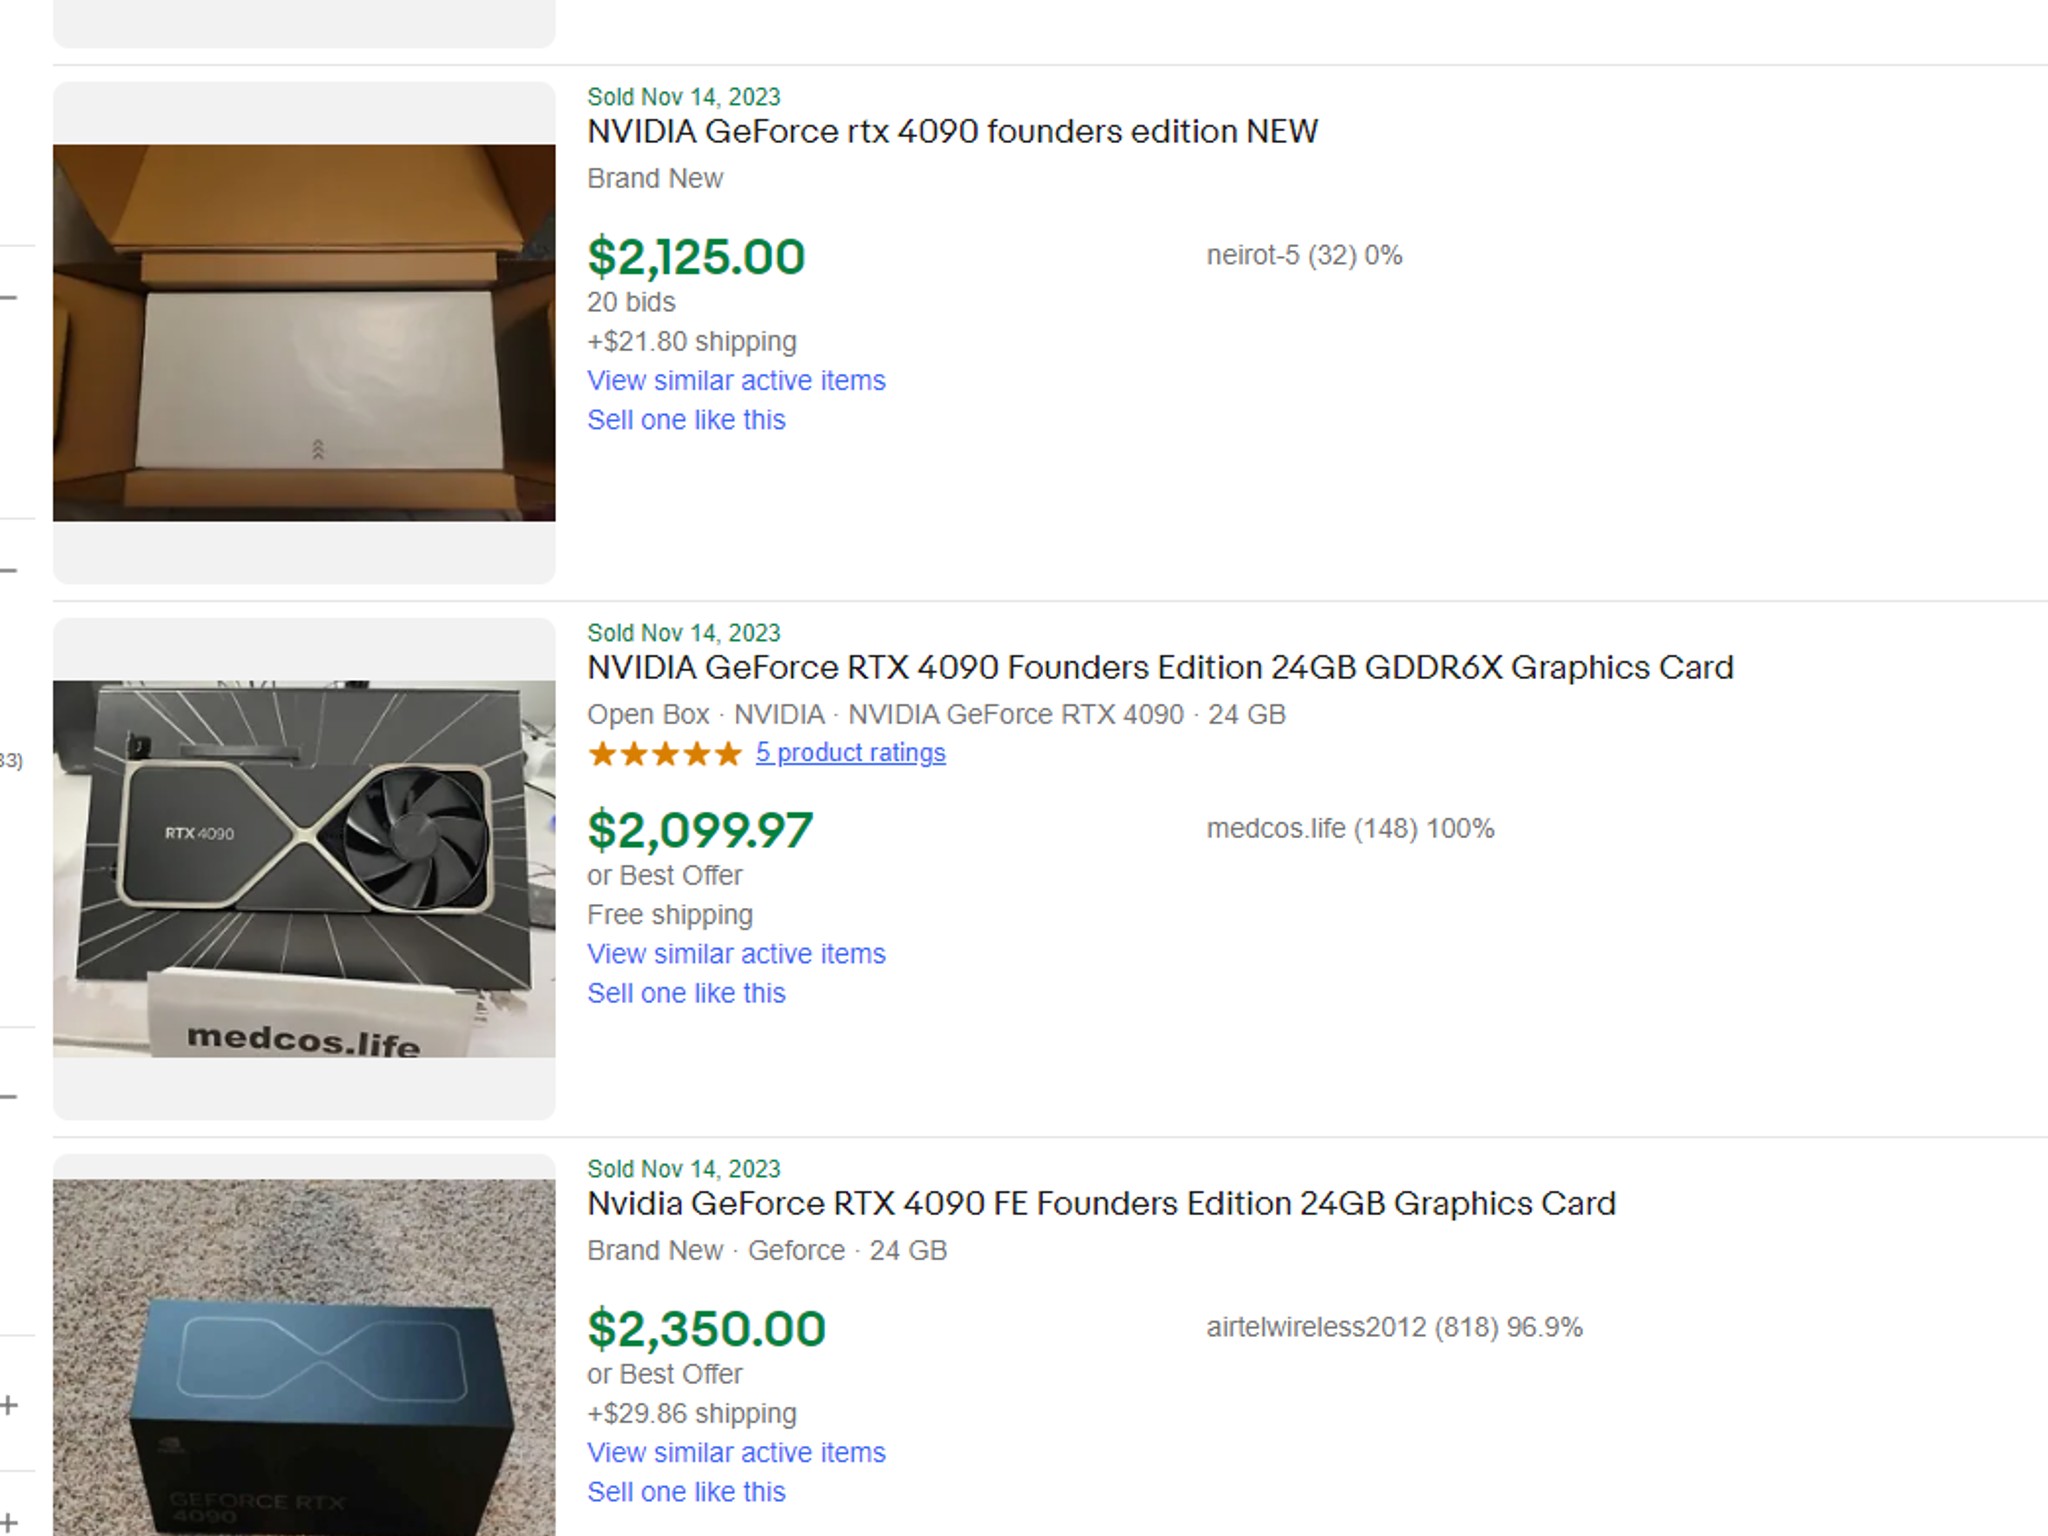Expand the lowest plus-sign filter section in sidebar
Screen dimensions: 2048x1536
[x=9, y=1522]
